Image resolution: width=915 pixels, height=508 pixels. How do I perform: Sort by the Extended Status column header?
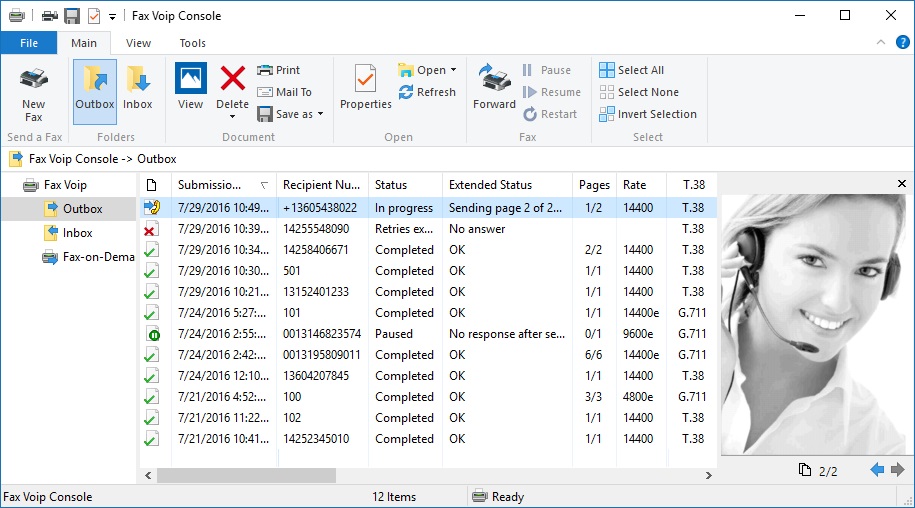[x=507, y=185]
